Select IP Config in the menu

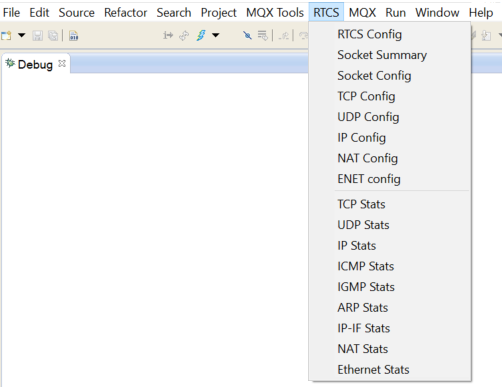(390, 138)
